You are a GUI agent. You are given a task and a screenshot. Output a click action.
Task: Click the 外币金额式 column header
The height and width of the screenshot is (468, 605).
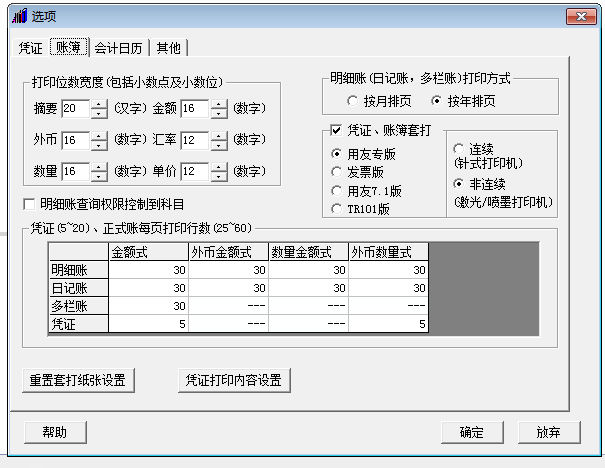[228, 252]
